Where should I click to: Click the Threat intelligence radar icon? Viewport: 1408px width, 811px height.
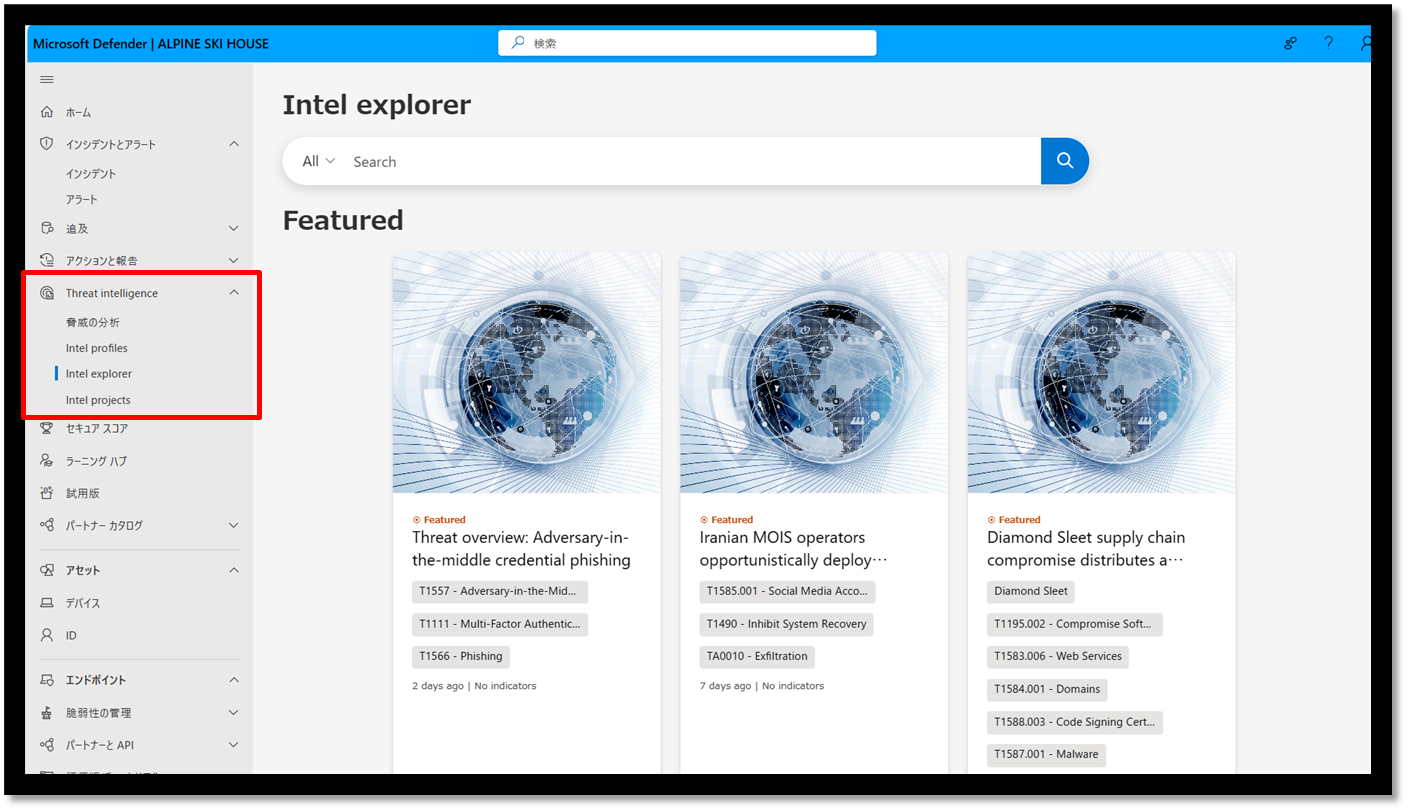(x=46, y=293)
